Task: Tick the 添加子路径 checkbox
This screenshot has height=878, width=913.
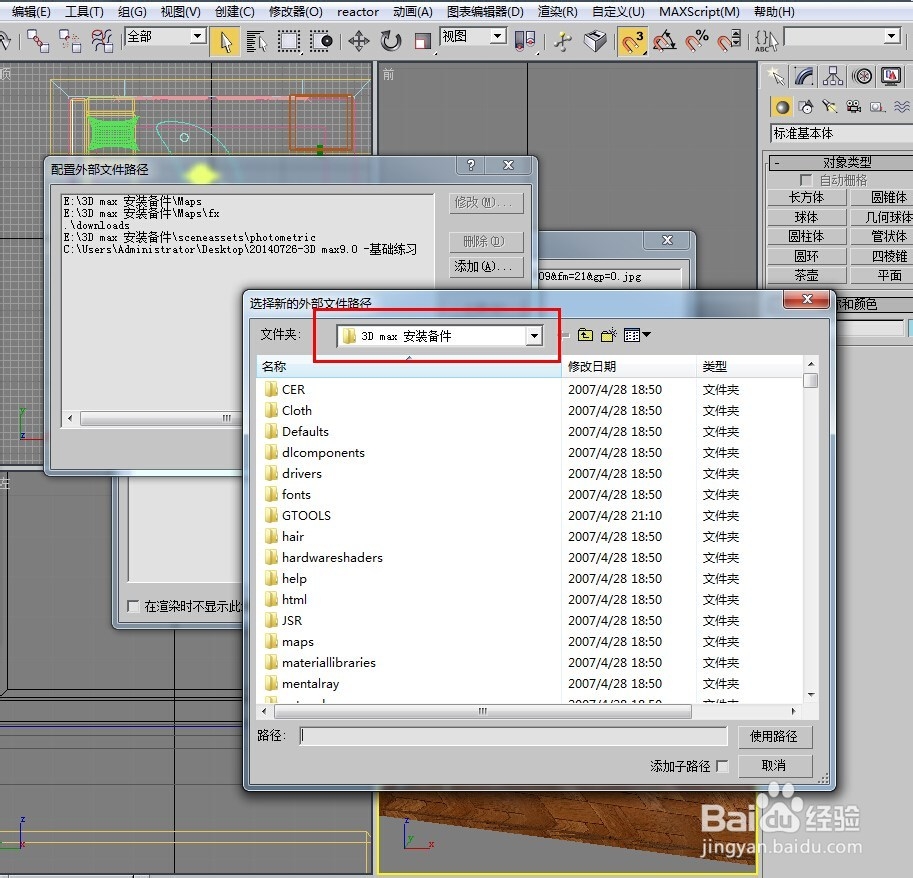Action: tap(722, 766)
